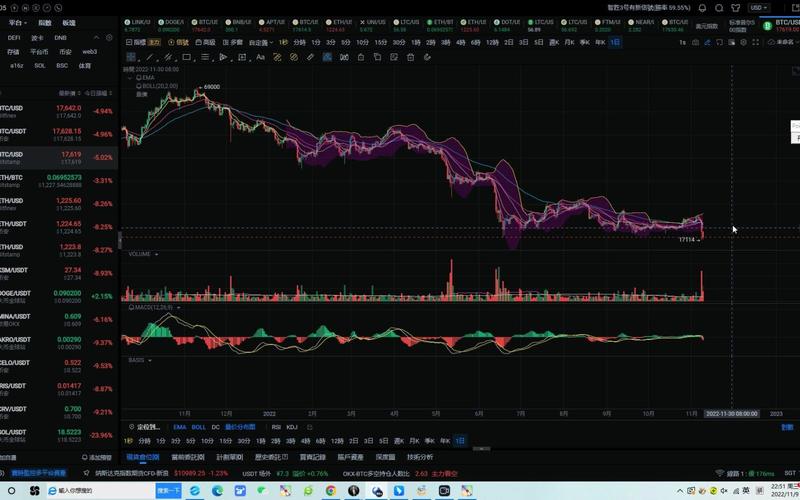
Task: Open the BASIS pane dropdown
Action: pos(149,360)
